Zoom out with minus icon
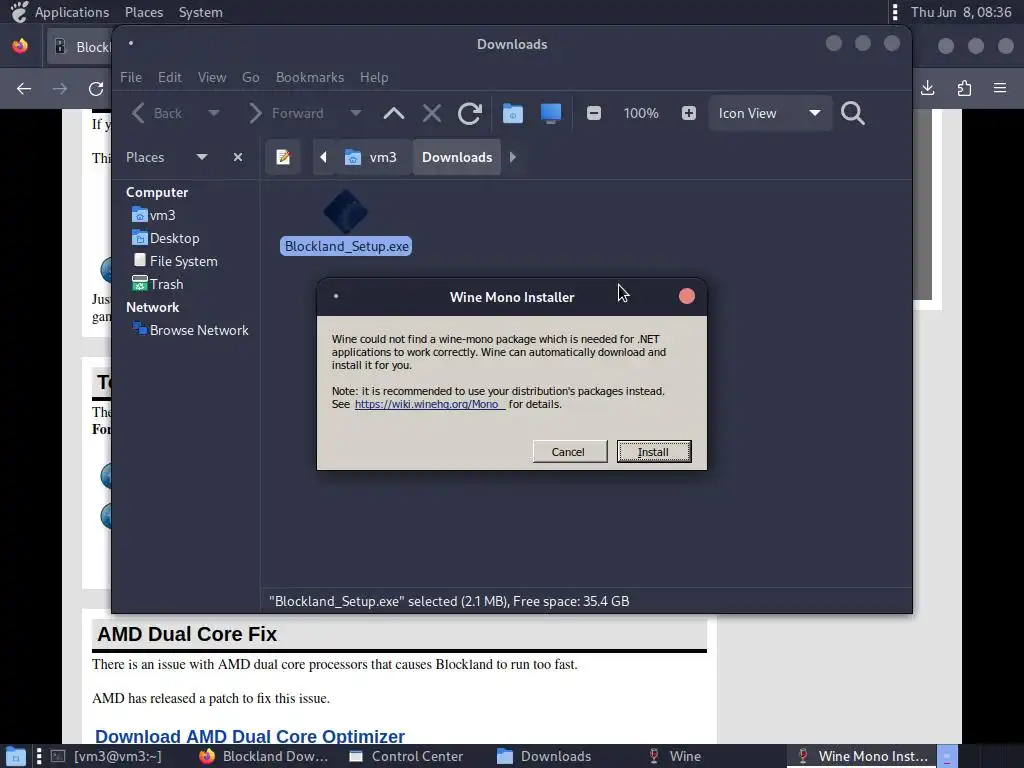The image size is (1024, 768). coord(594,113)
